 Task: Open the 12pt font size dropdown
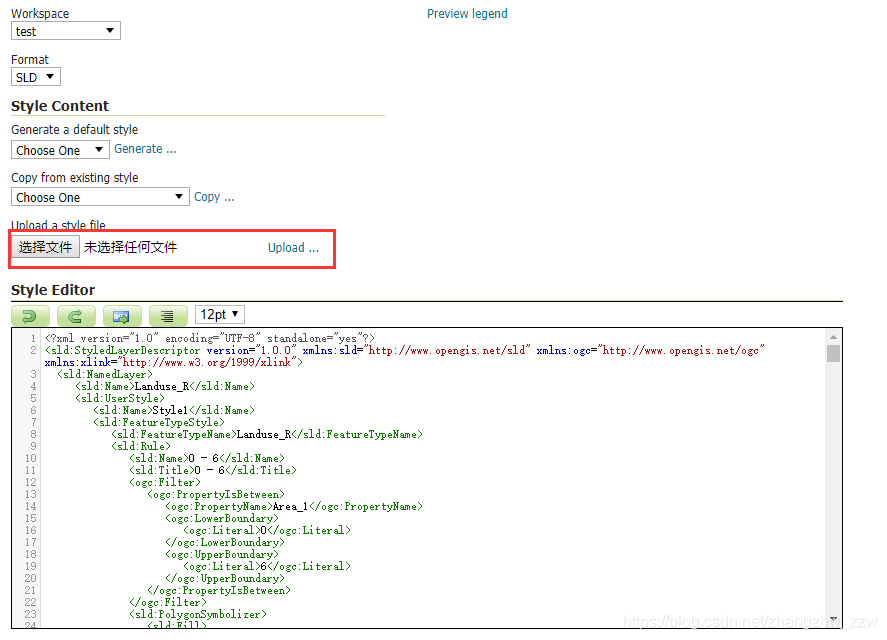pyautogui.click(x=219, y=314)
